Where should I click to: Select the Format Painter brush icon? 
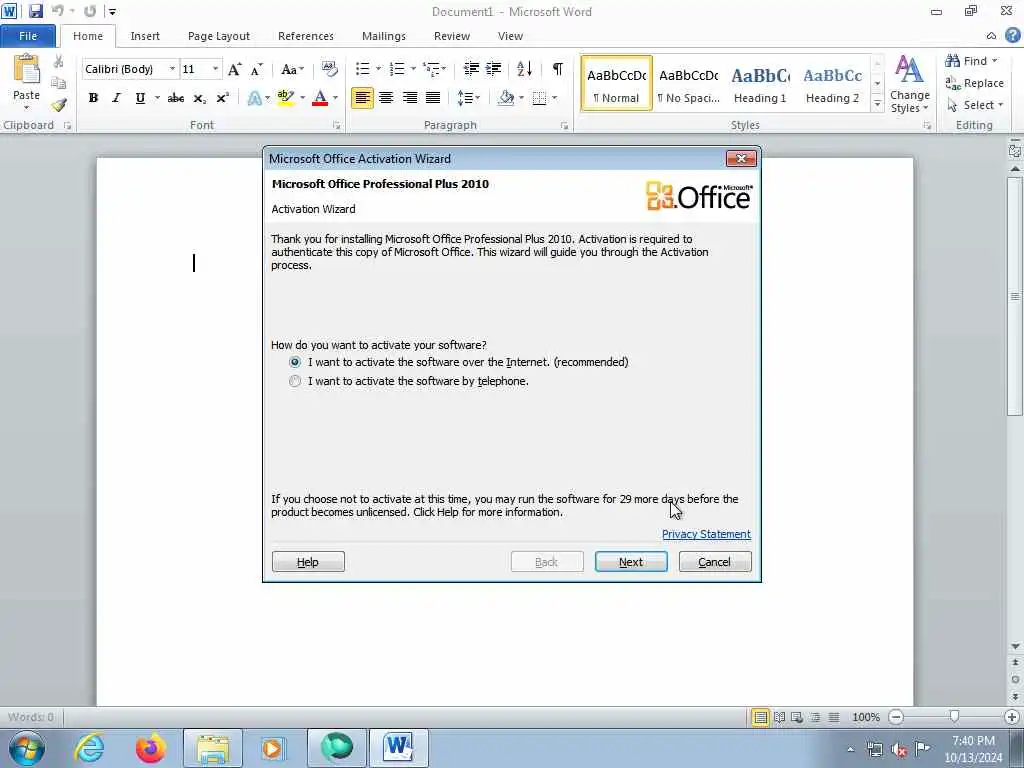(58, 104)
